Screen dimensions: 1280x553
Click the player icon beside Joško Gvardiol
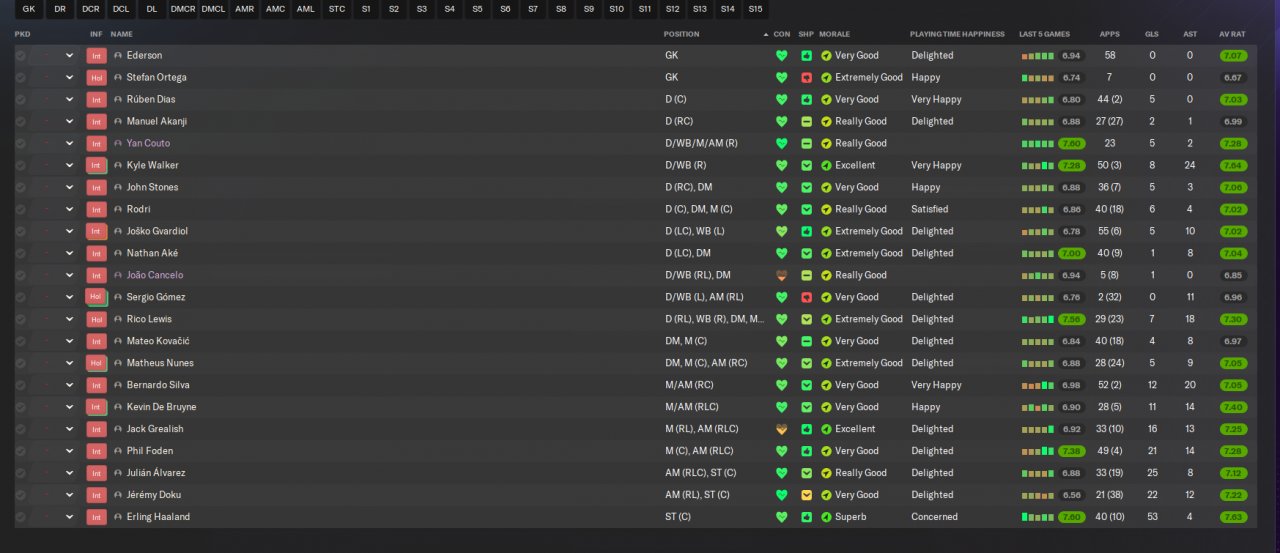(x=118, y=232)
